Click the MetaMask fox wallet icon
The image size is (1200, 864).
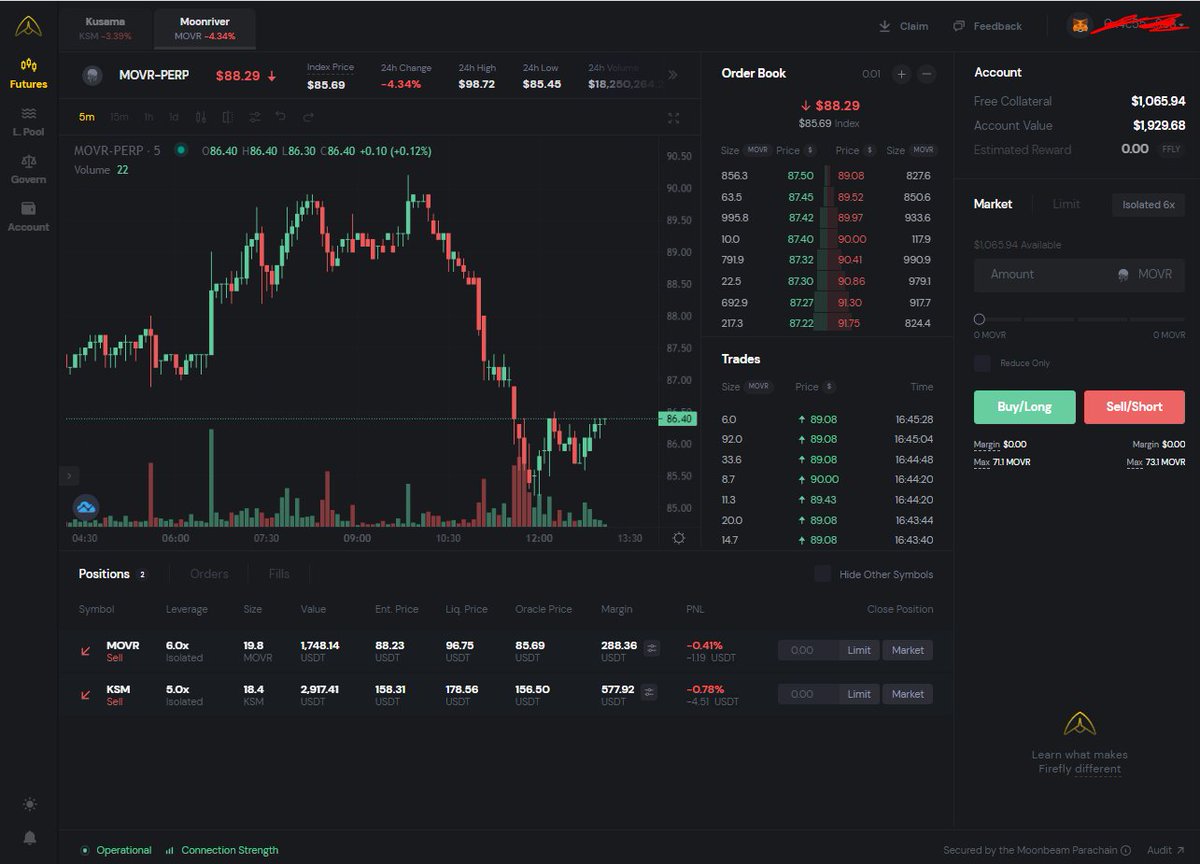1081,25
